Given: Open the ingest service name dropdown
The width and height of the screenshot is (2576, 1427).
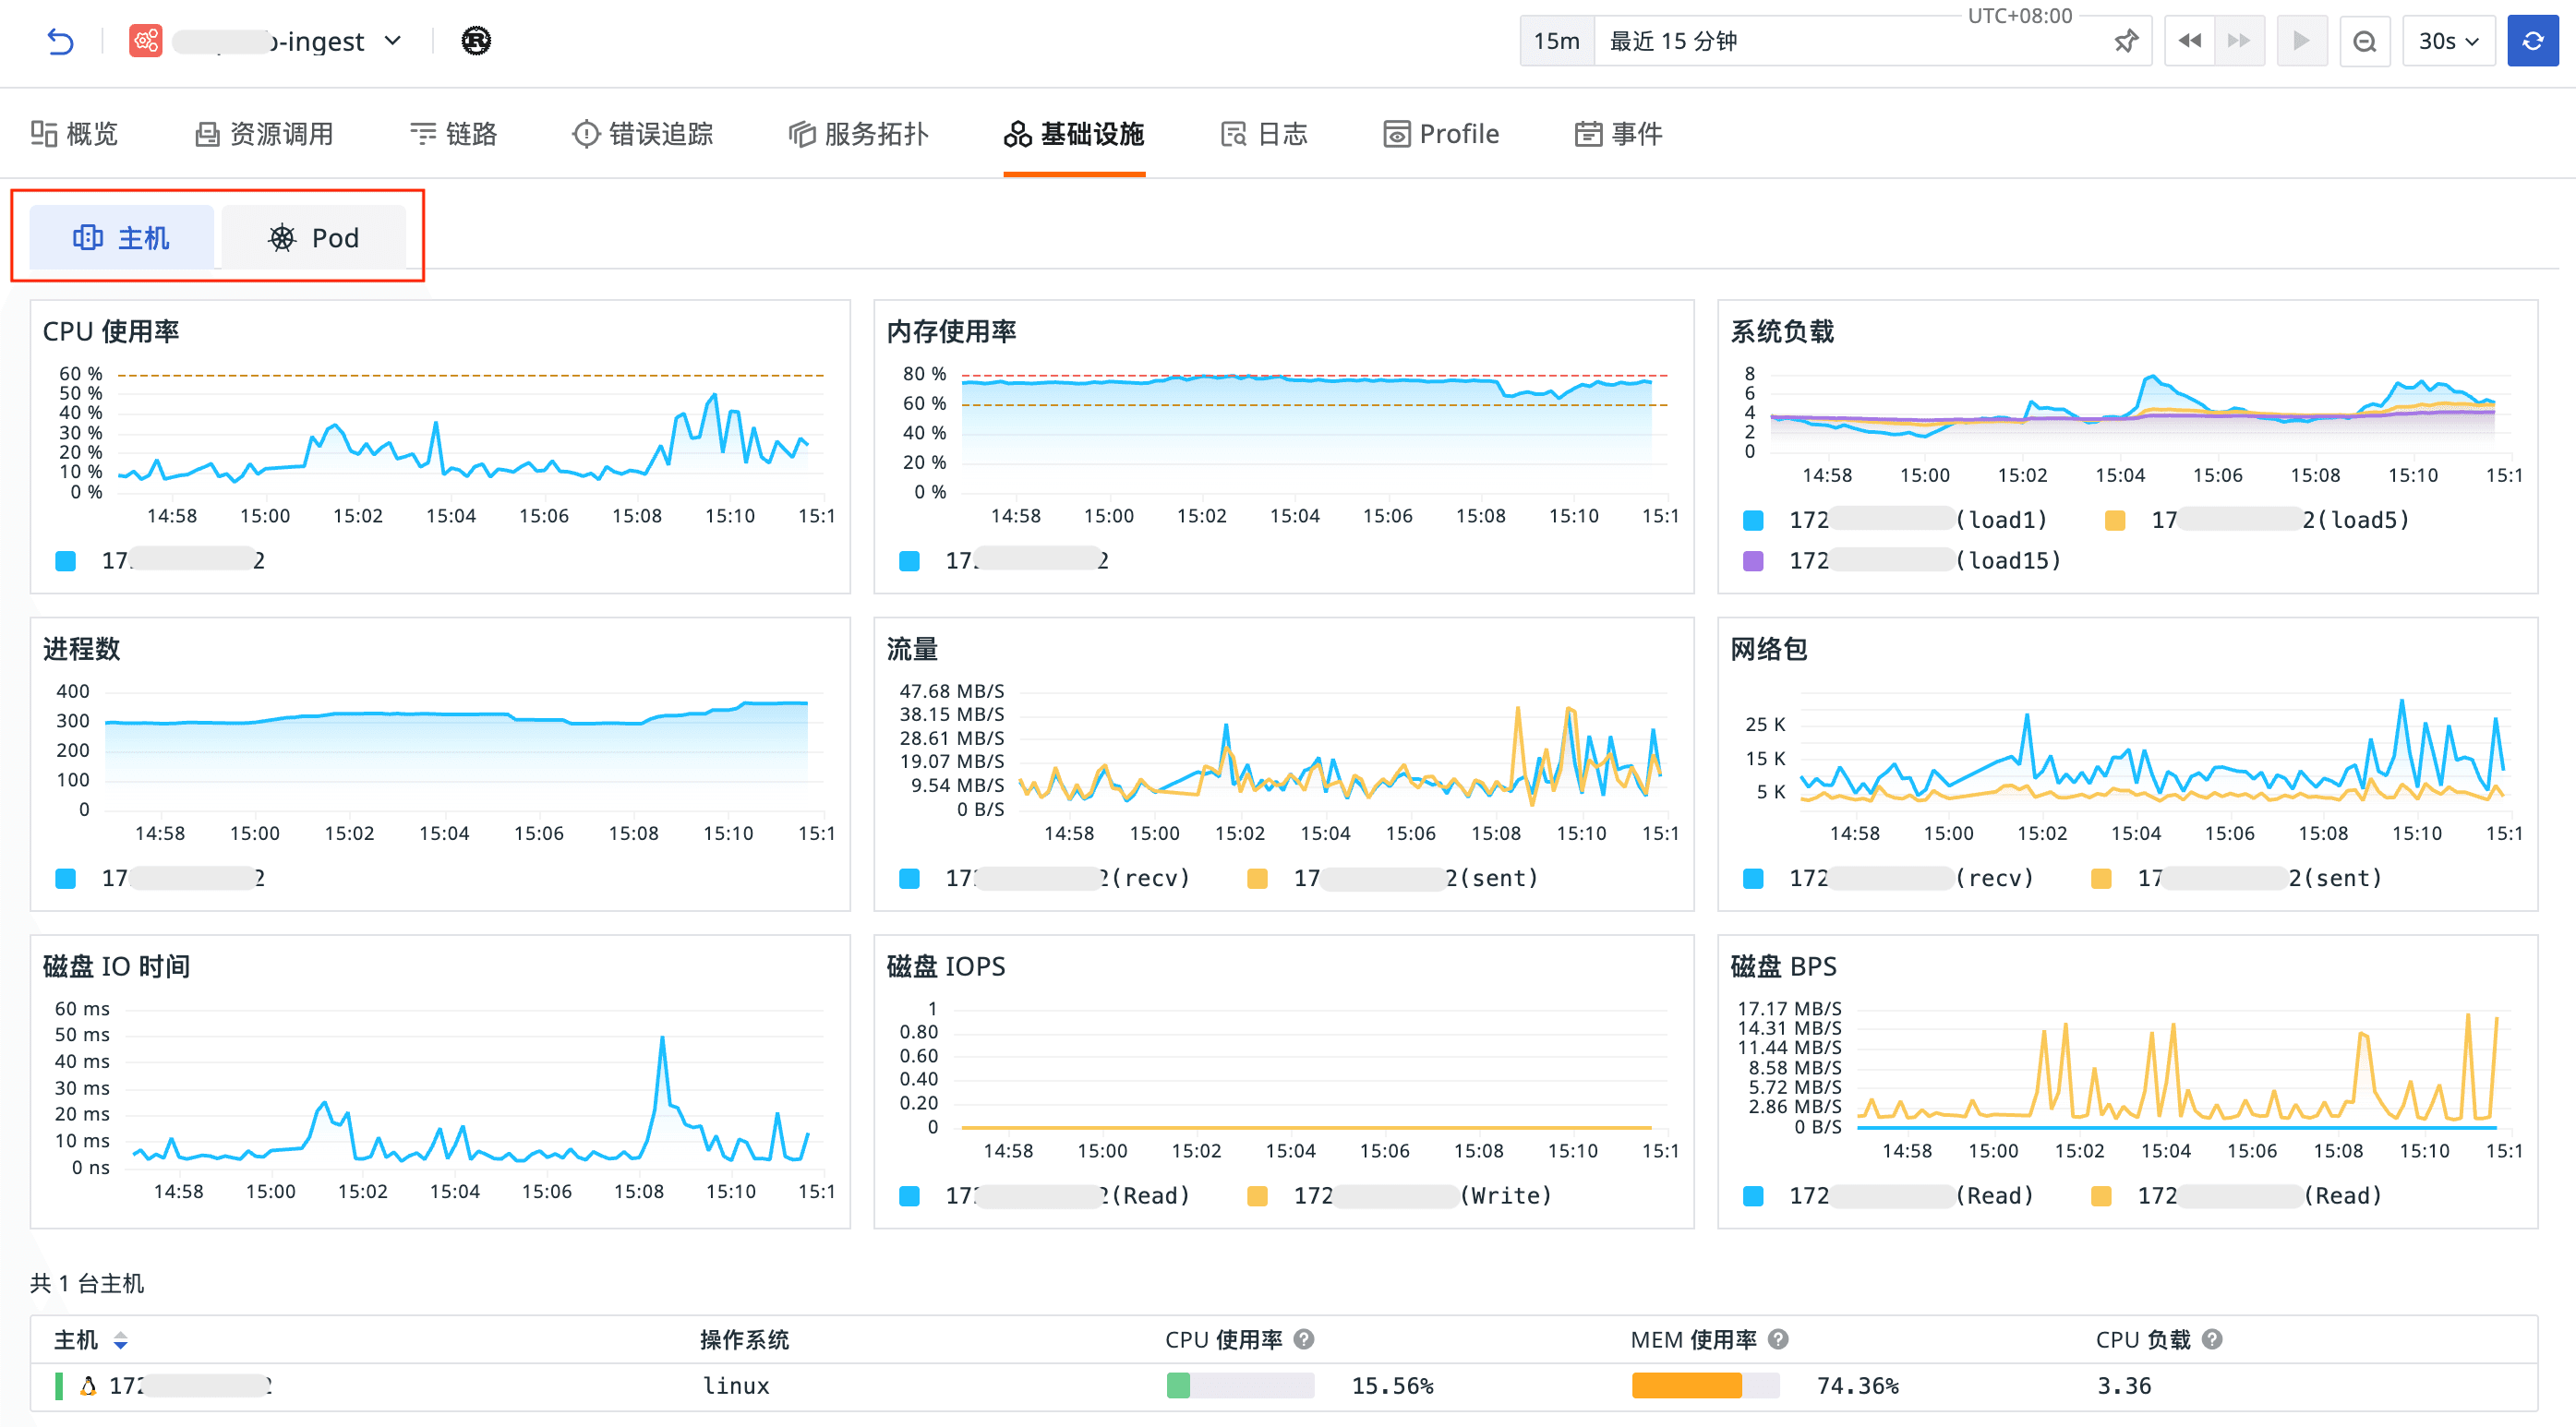Looking at the screenshot, I should [392, 41].
